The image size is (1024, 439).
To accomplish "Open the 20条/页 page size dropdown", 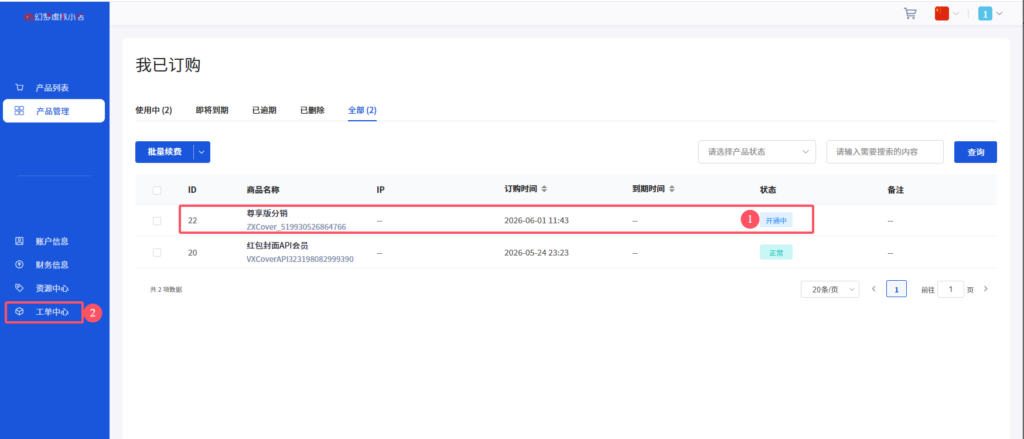I will pyautogui.click(x=830, y=289).
